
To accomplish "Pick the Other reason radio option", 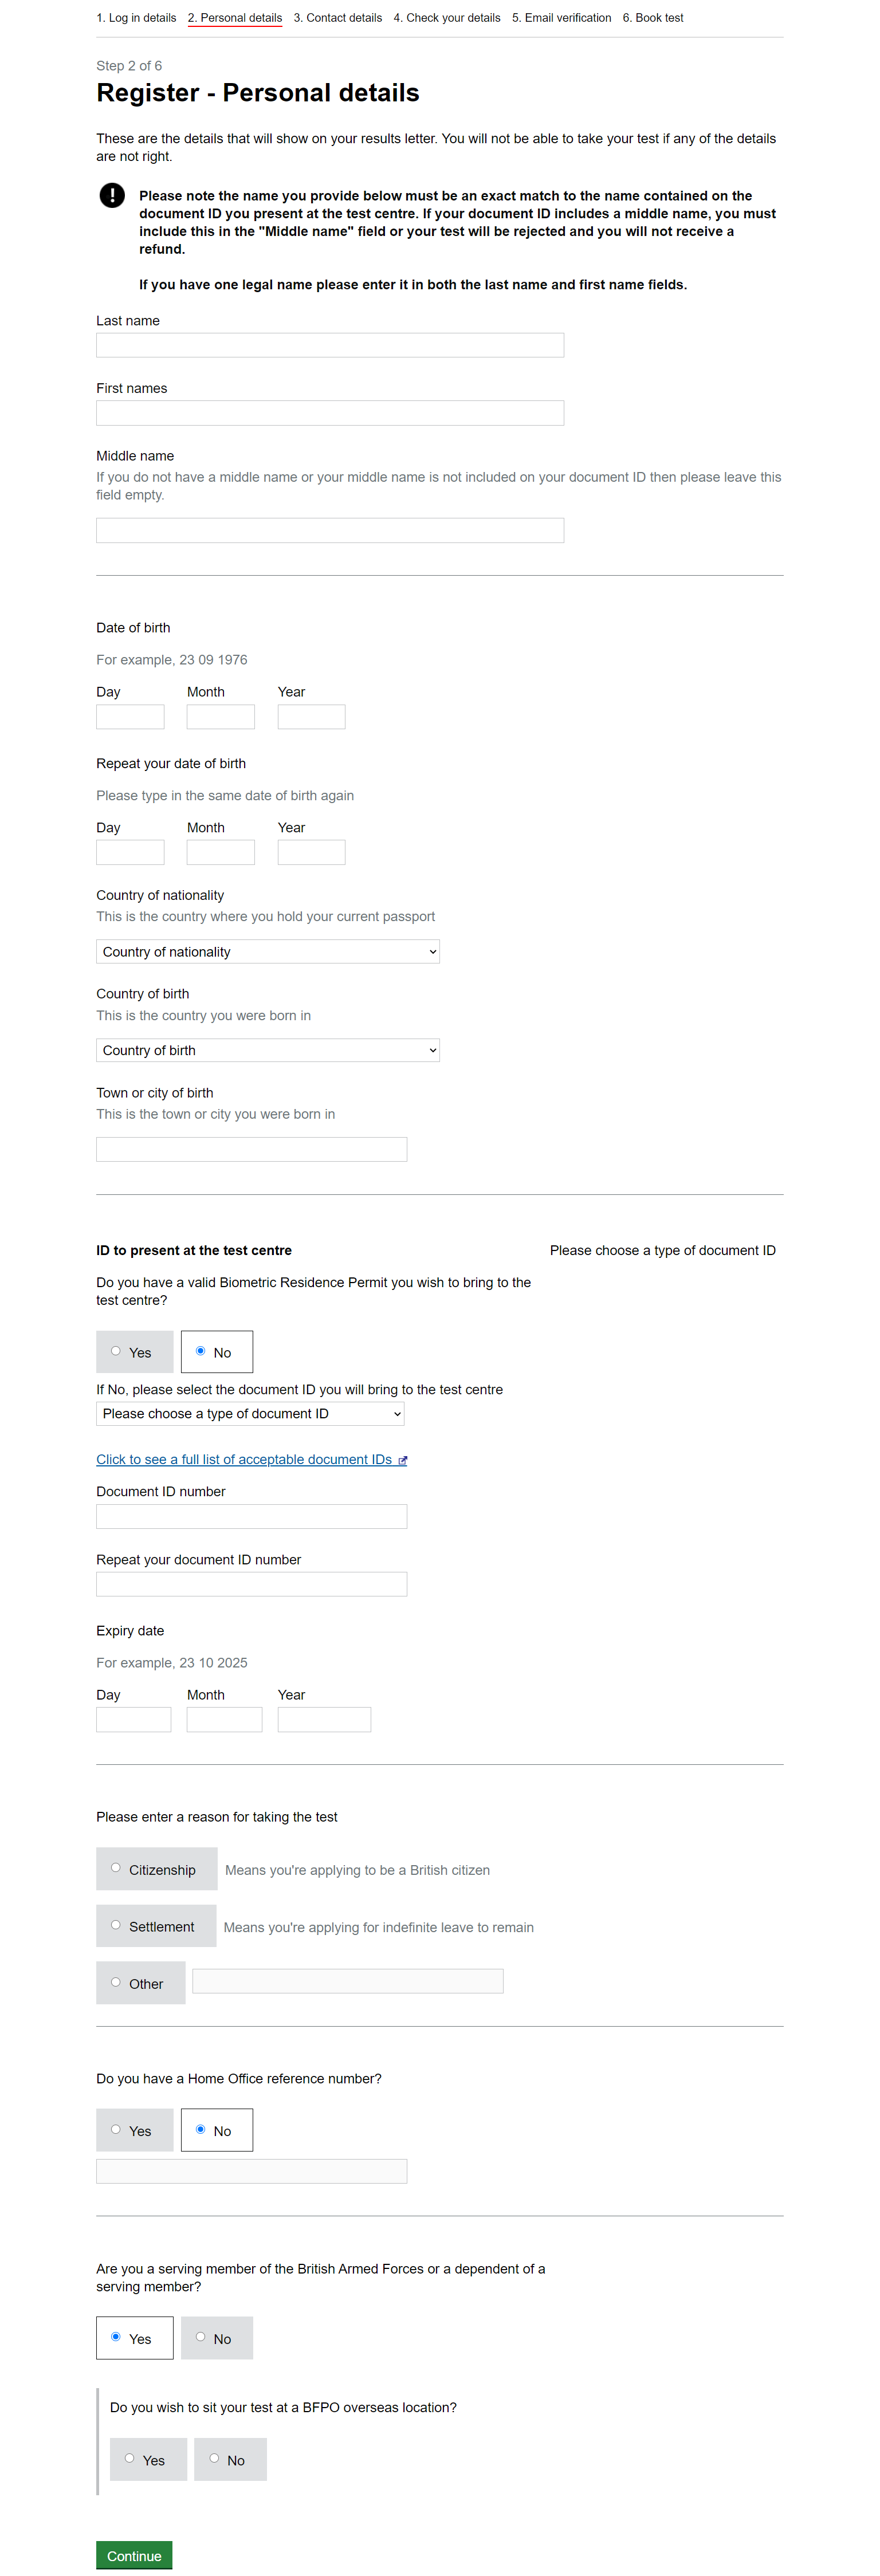I will pyautogui.click(x=141, y=1983).
